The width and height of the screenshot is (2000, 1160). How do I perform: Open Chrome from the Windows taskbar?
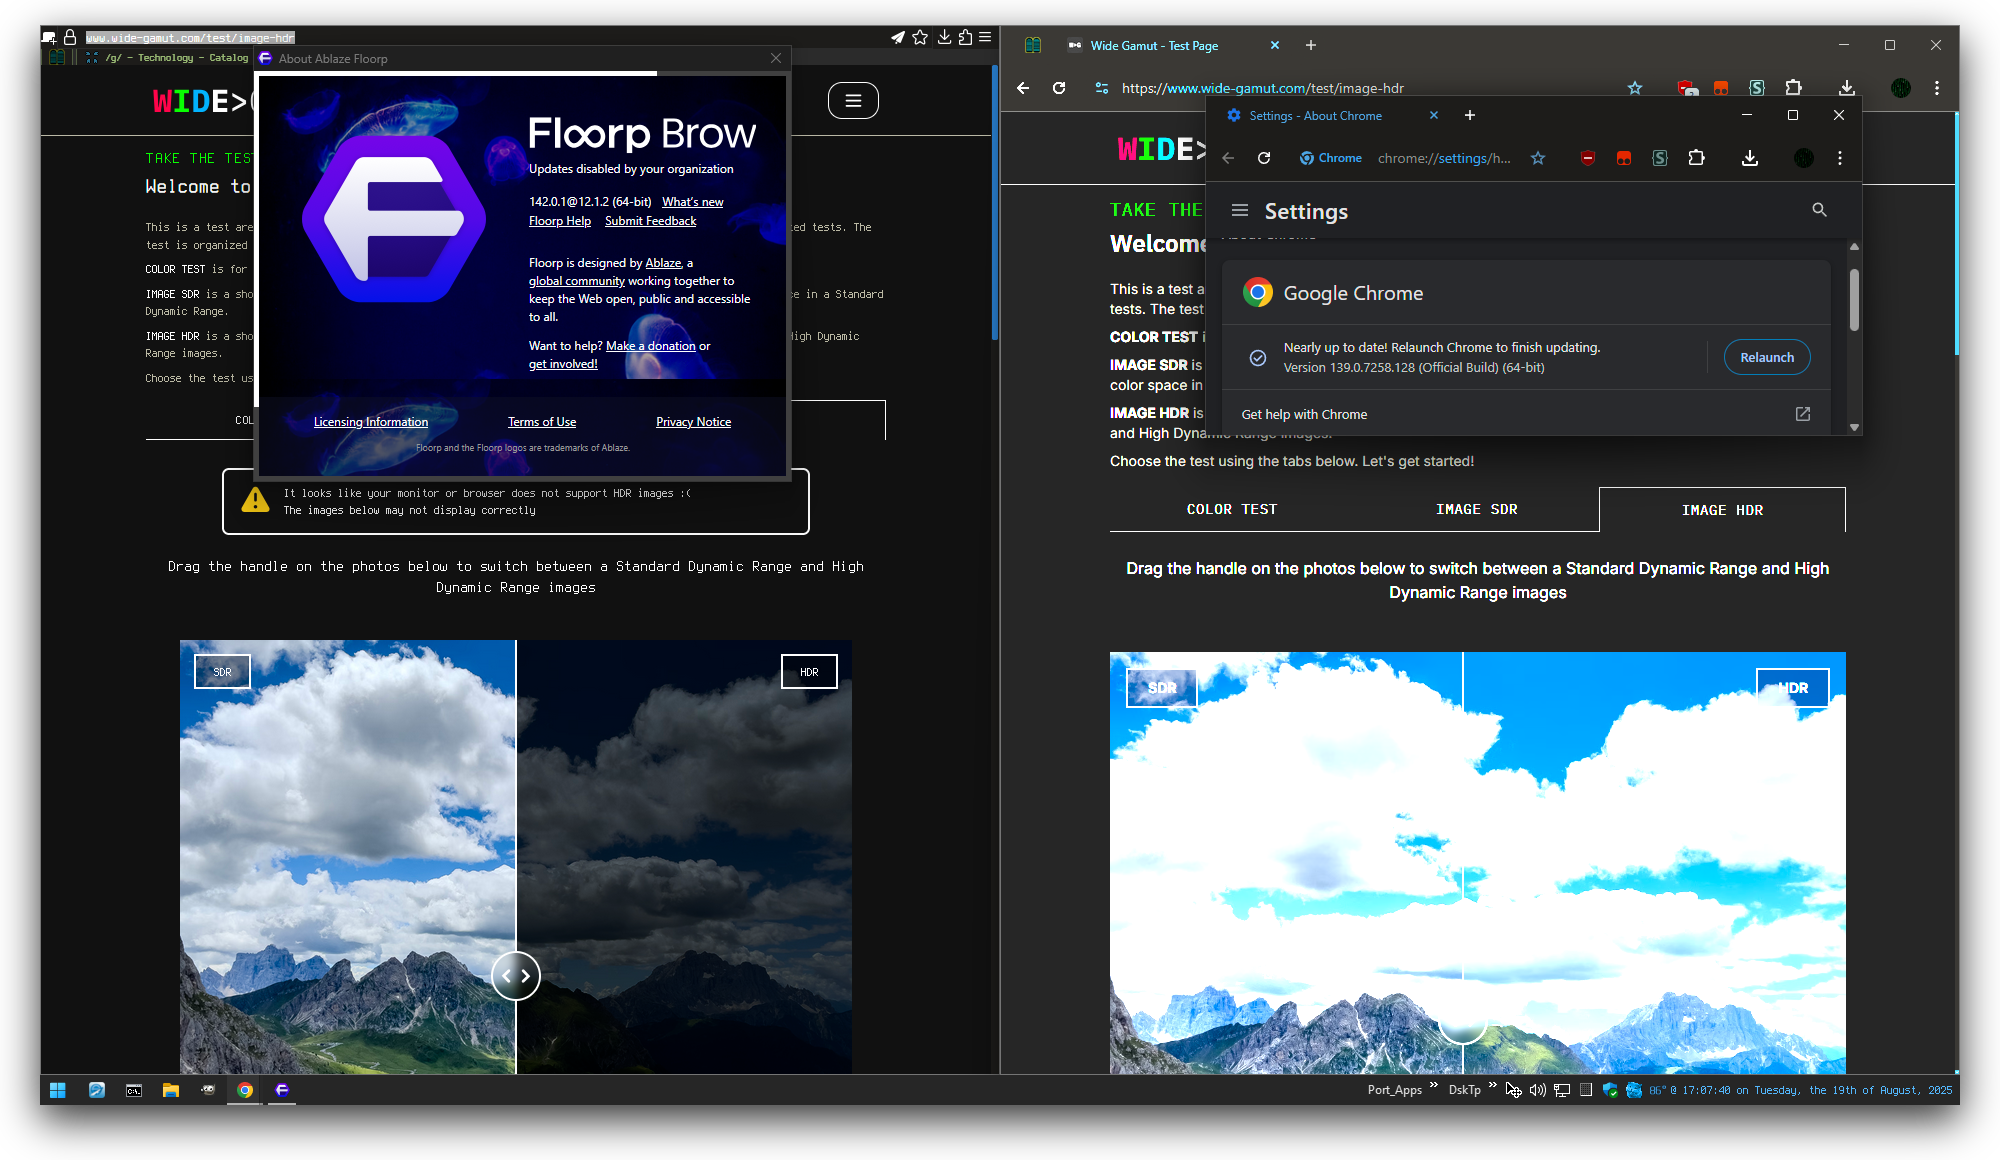[245, 1090]
